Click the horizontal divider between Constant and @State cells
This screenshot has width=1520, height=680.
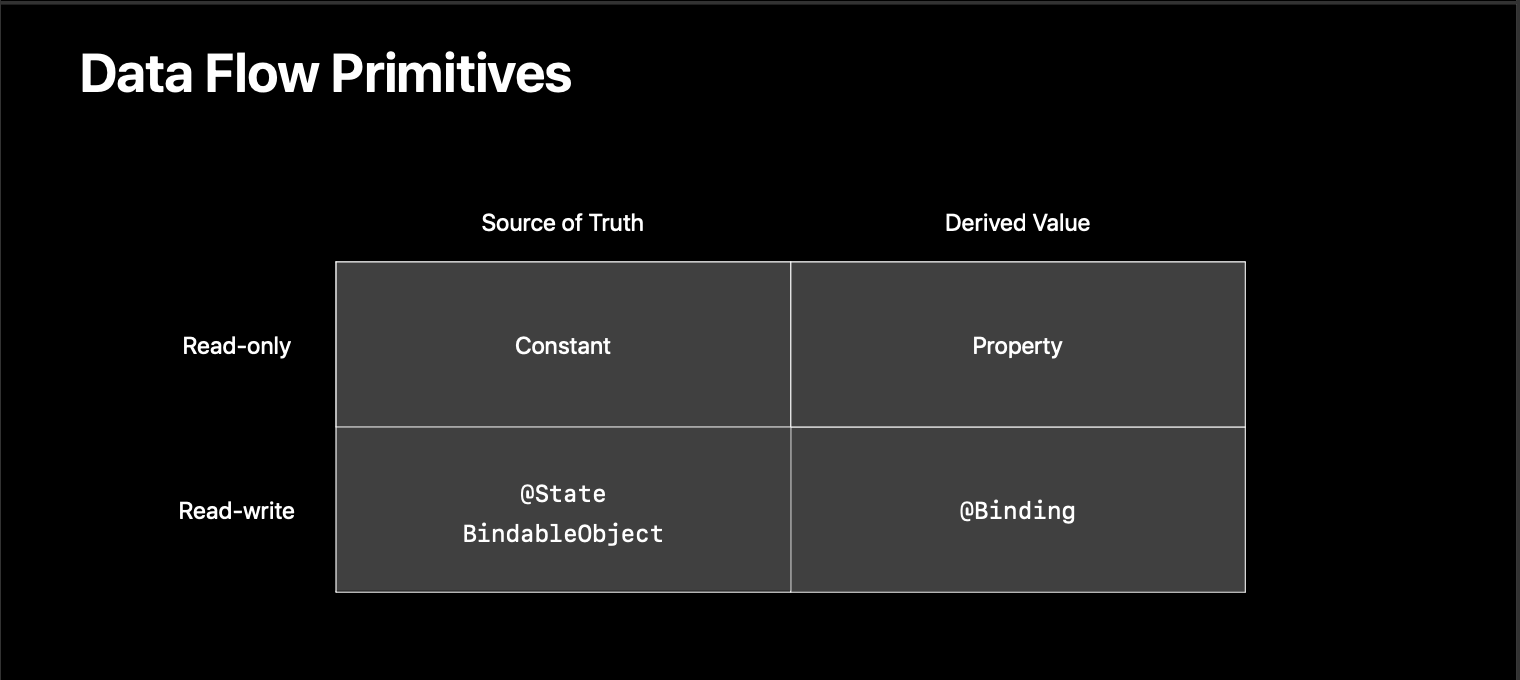pos(563,427)
